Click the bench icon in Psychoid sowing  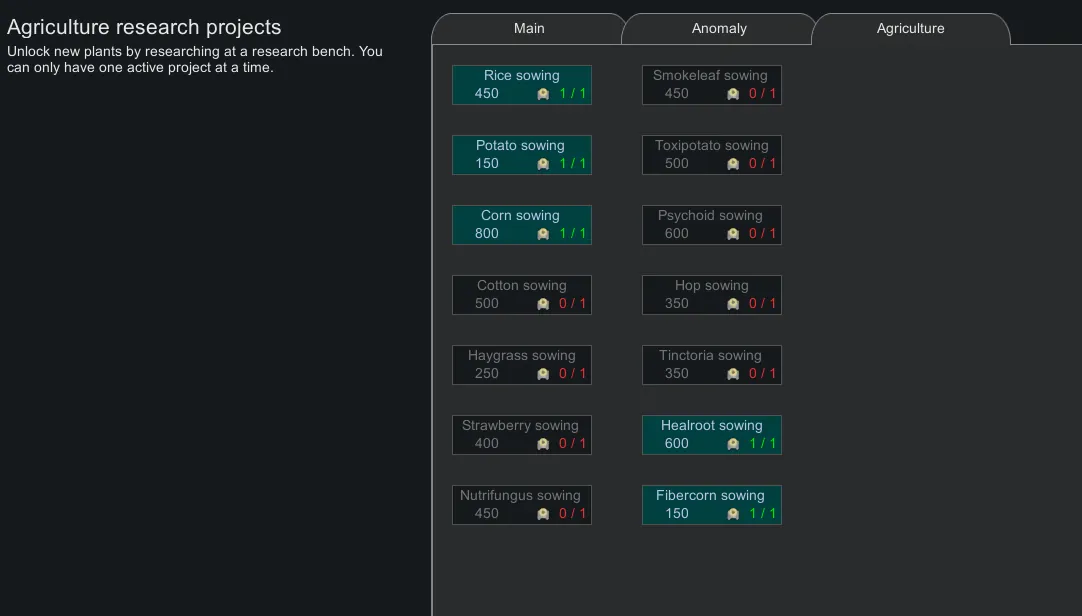click(x=733, y=234)
